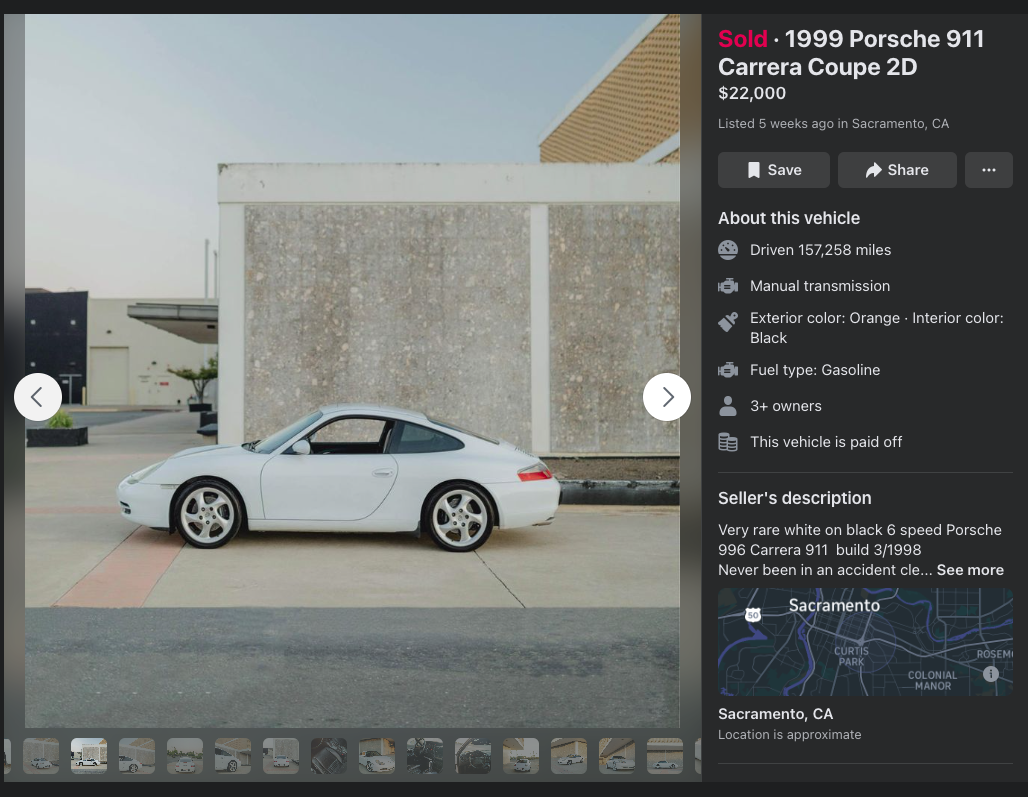1028x797 pixels.
Task: Select the highlighted side-profile thumbnail
Action: [89, 756]
